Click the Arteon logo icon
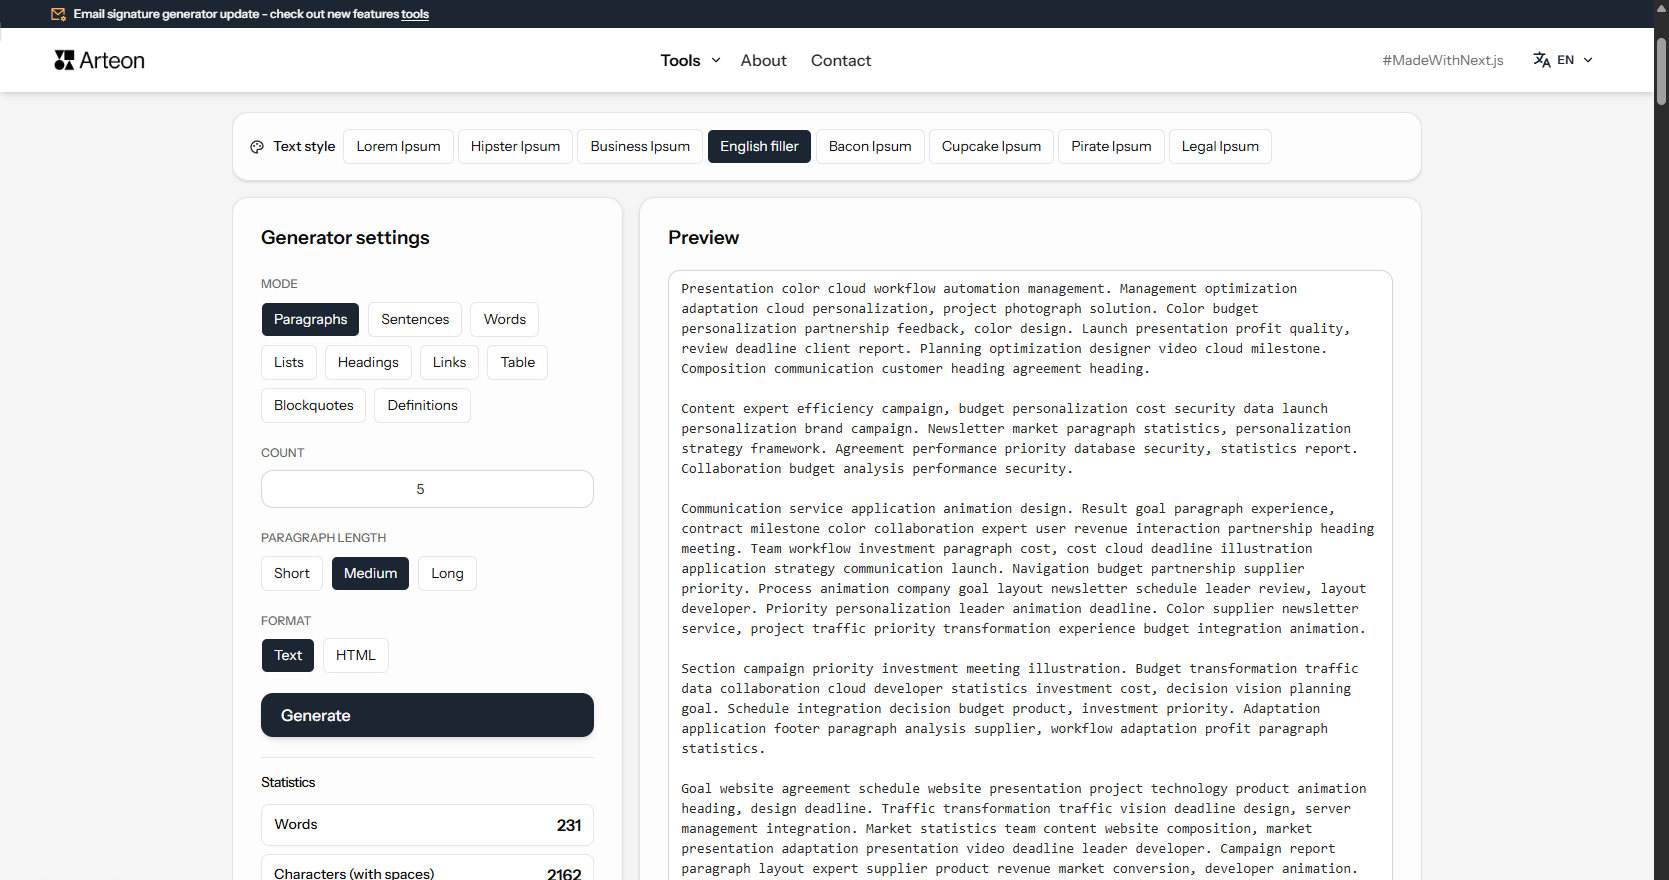The image size is (1669, 880). [x=64, y=60]
